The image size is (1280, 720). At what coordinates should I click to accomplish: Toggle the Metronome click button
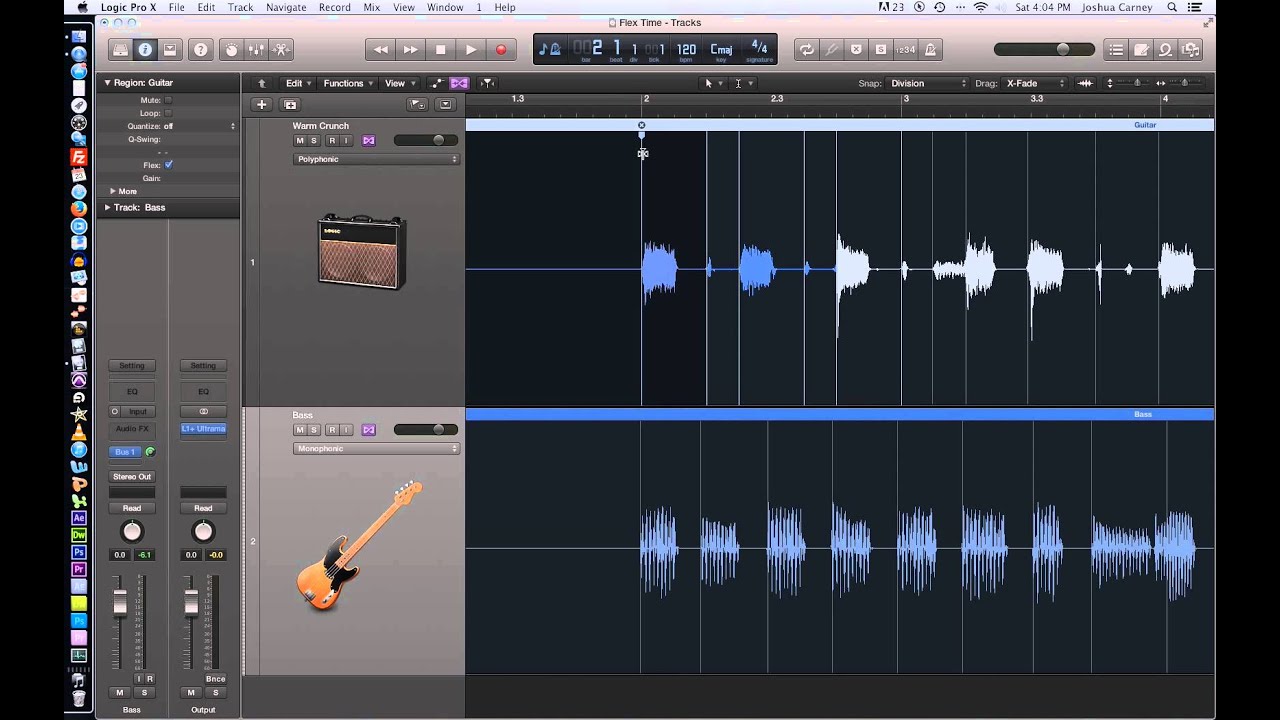click(x=930, y=49)
